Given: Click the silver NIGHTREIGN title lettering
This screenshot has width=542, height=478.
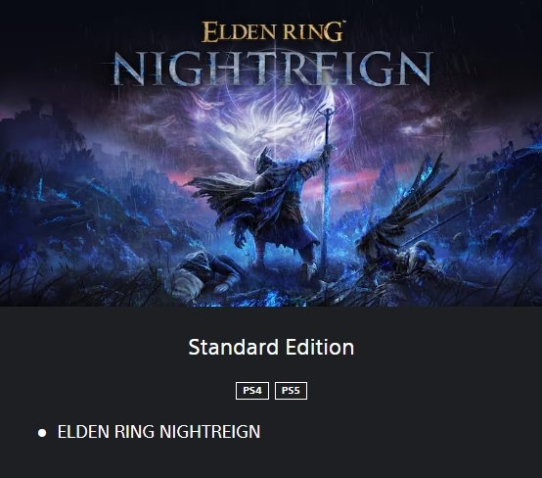Looking at the screenshot, I should click(x=272, y=68).
